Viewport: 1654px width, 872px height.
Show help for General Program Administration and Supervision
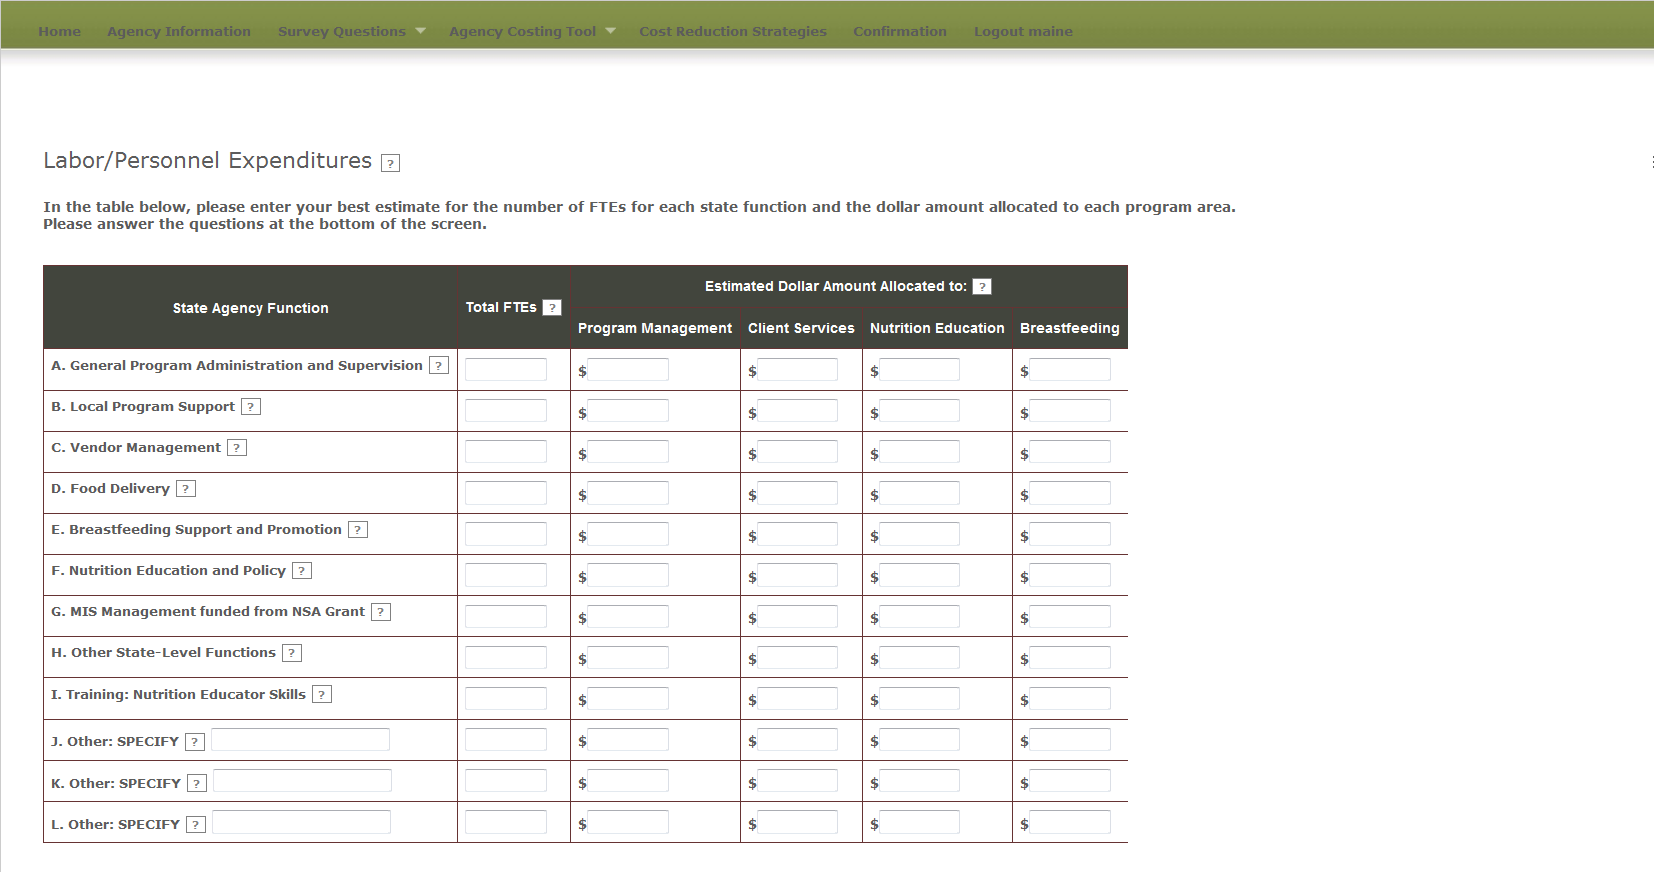tap(438, 366)
